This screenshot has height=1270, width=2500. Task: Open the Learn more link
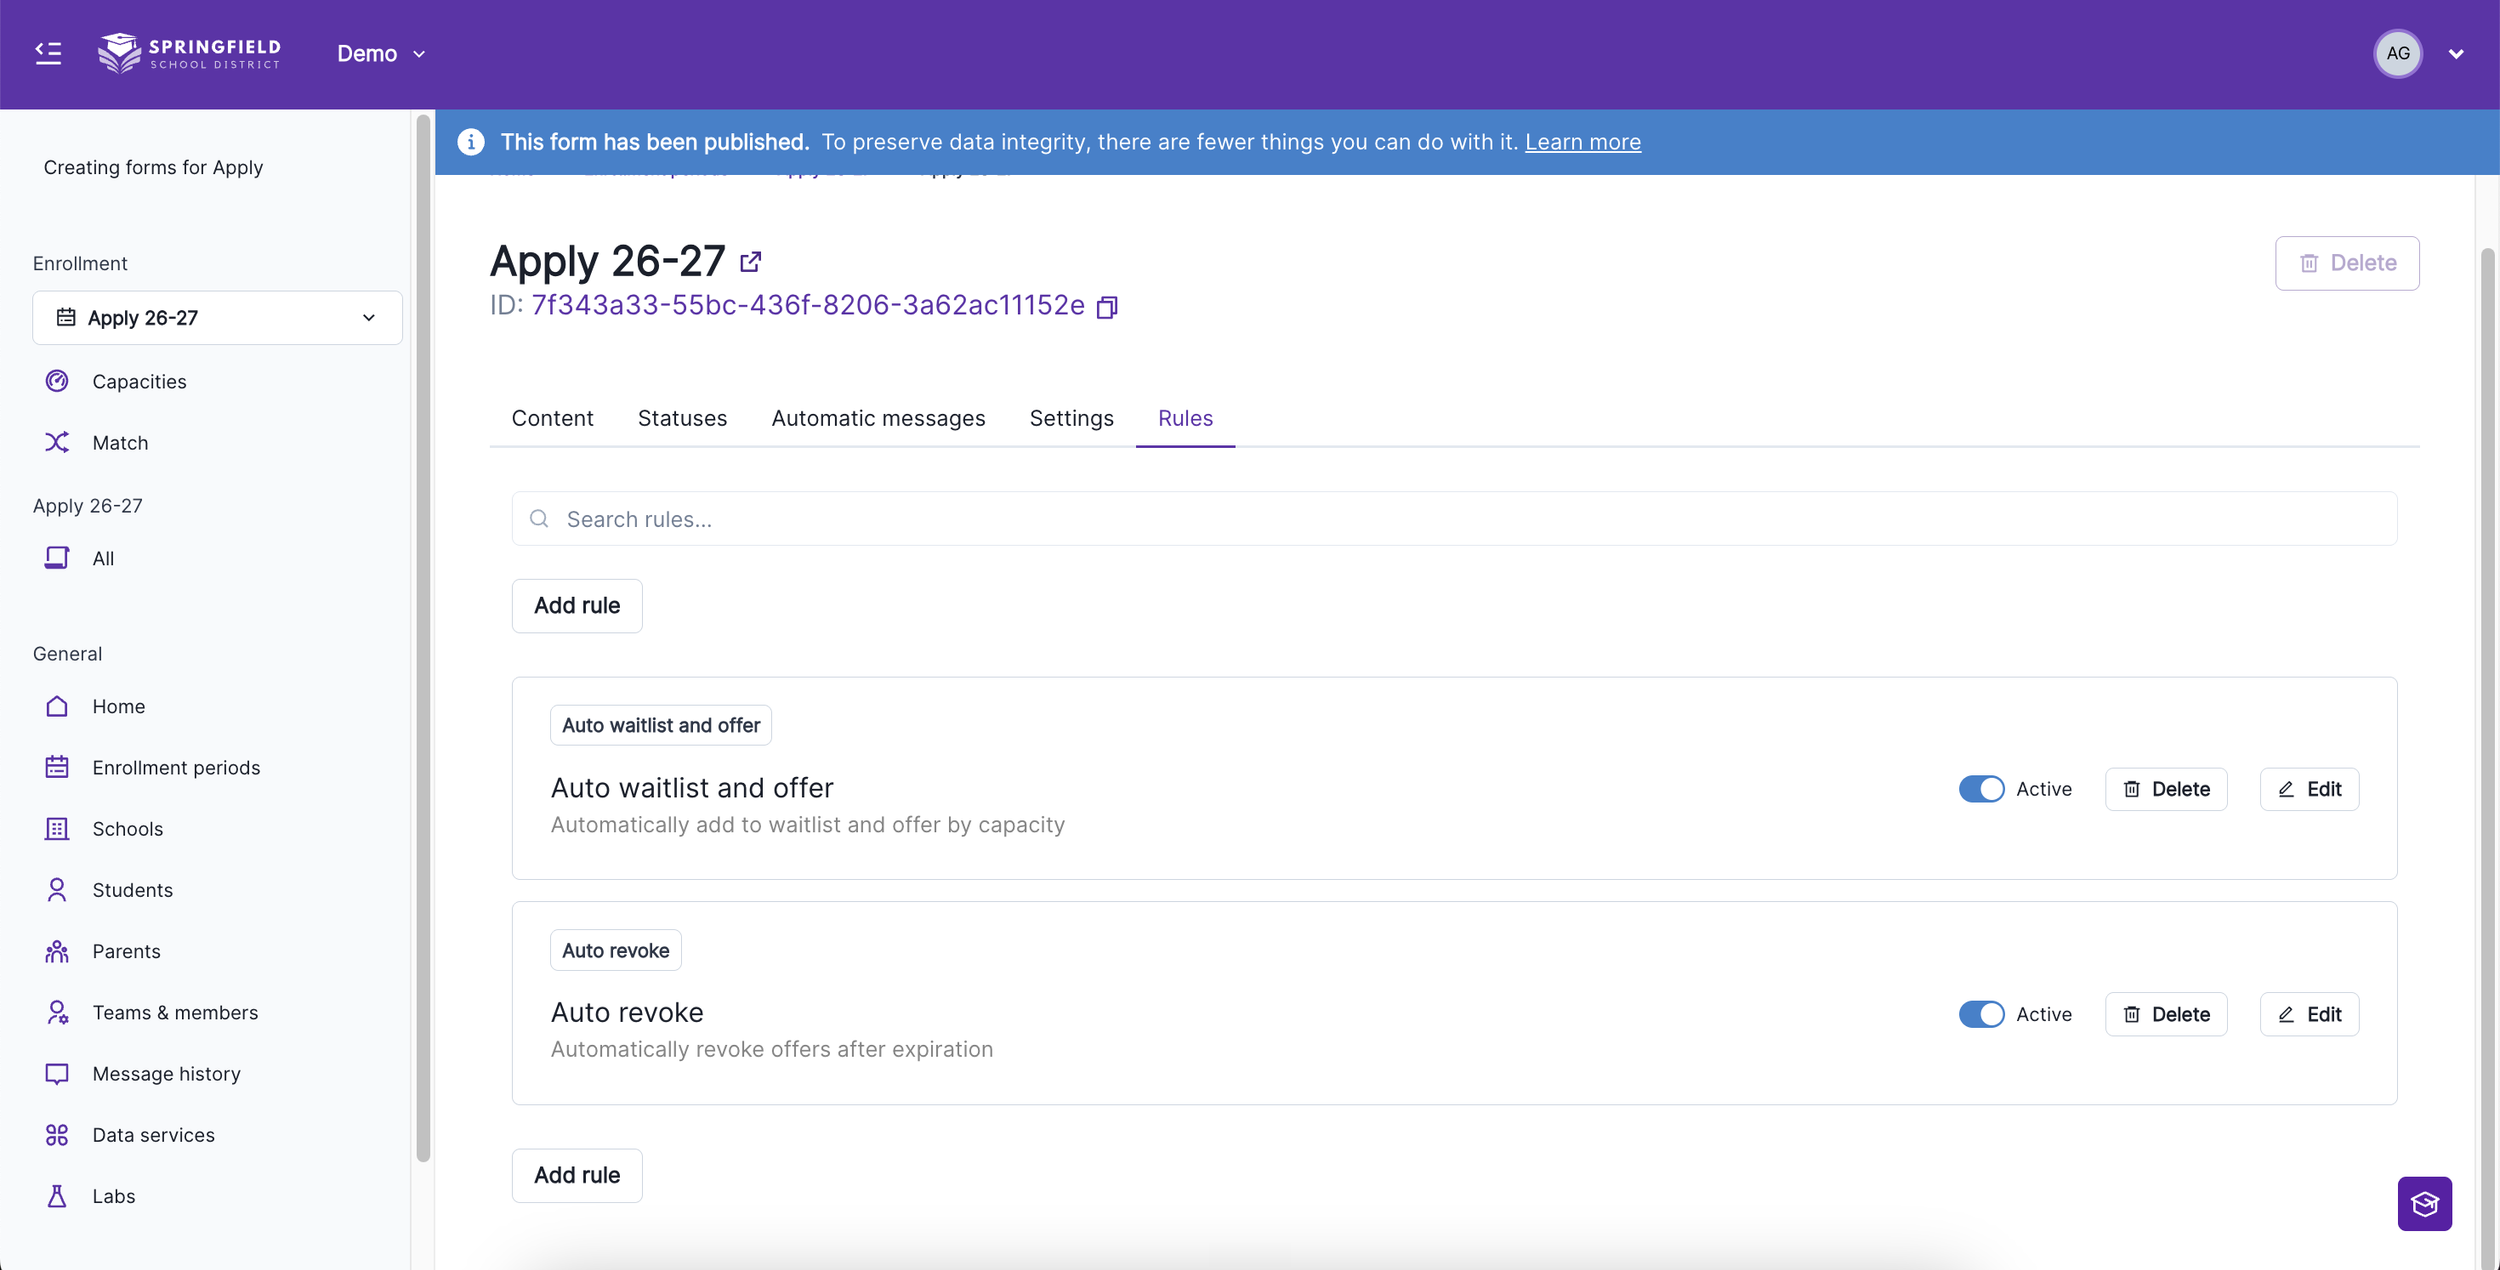click(1582, 142)
